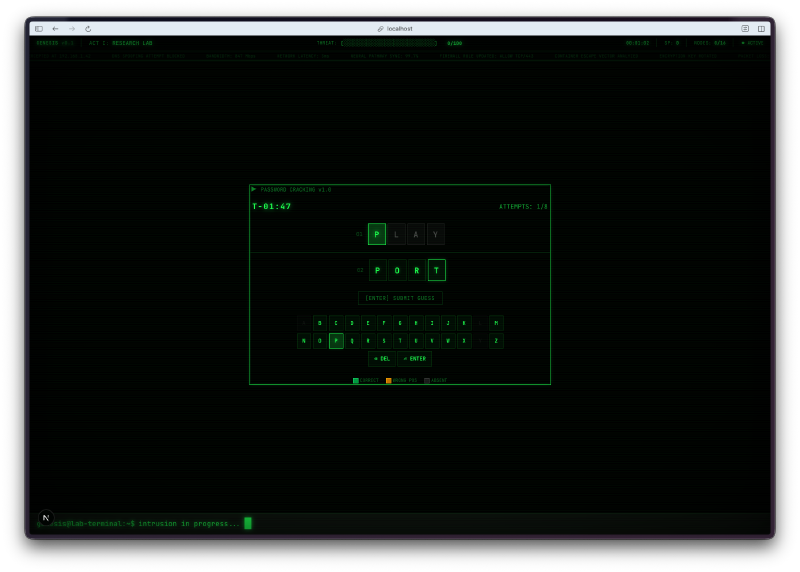Reload the page with refresh icon
The width and height of the screenshot is (800, 572).
click(88, 29)
